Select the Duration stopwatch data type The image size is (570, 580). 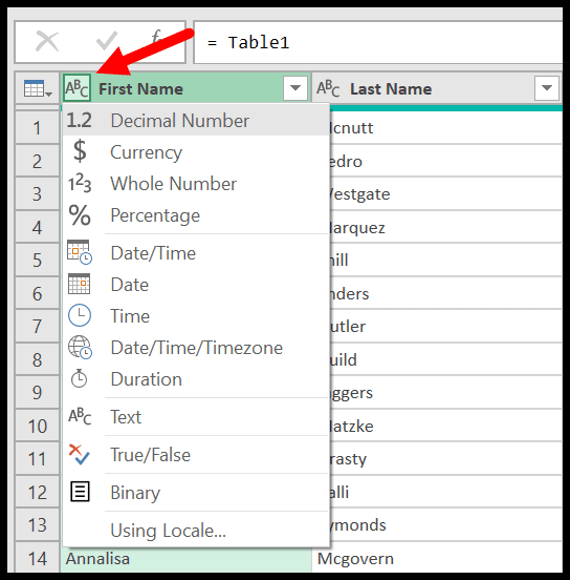pos(196,379)
